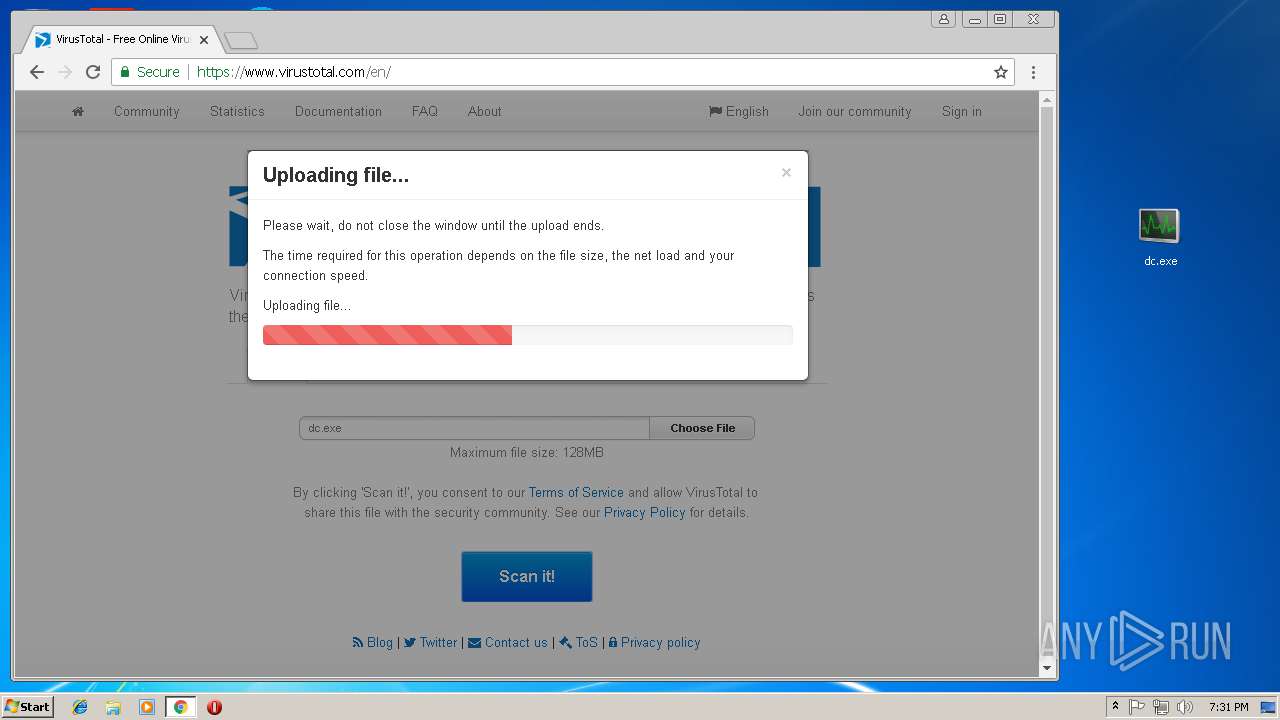Open Statistics menu item

pos(237,111)
